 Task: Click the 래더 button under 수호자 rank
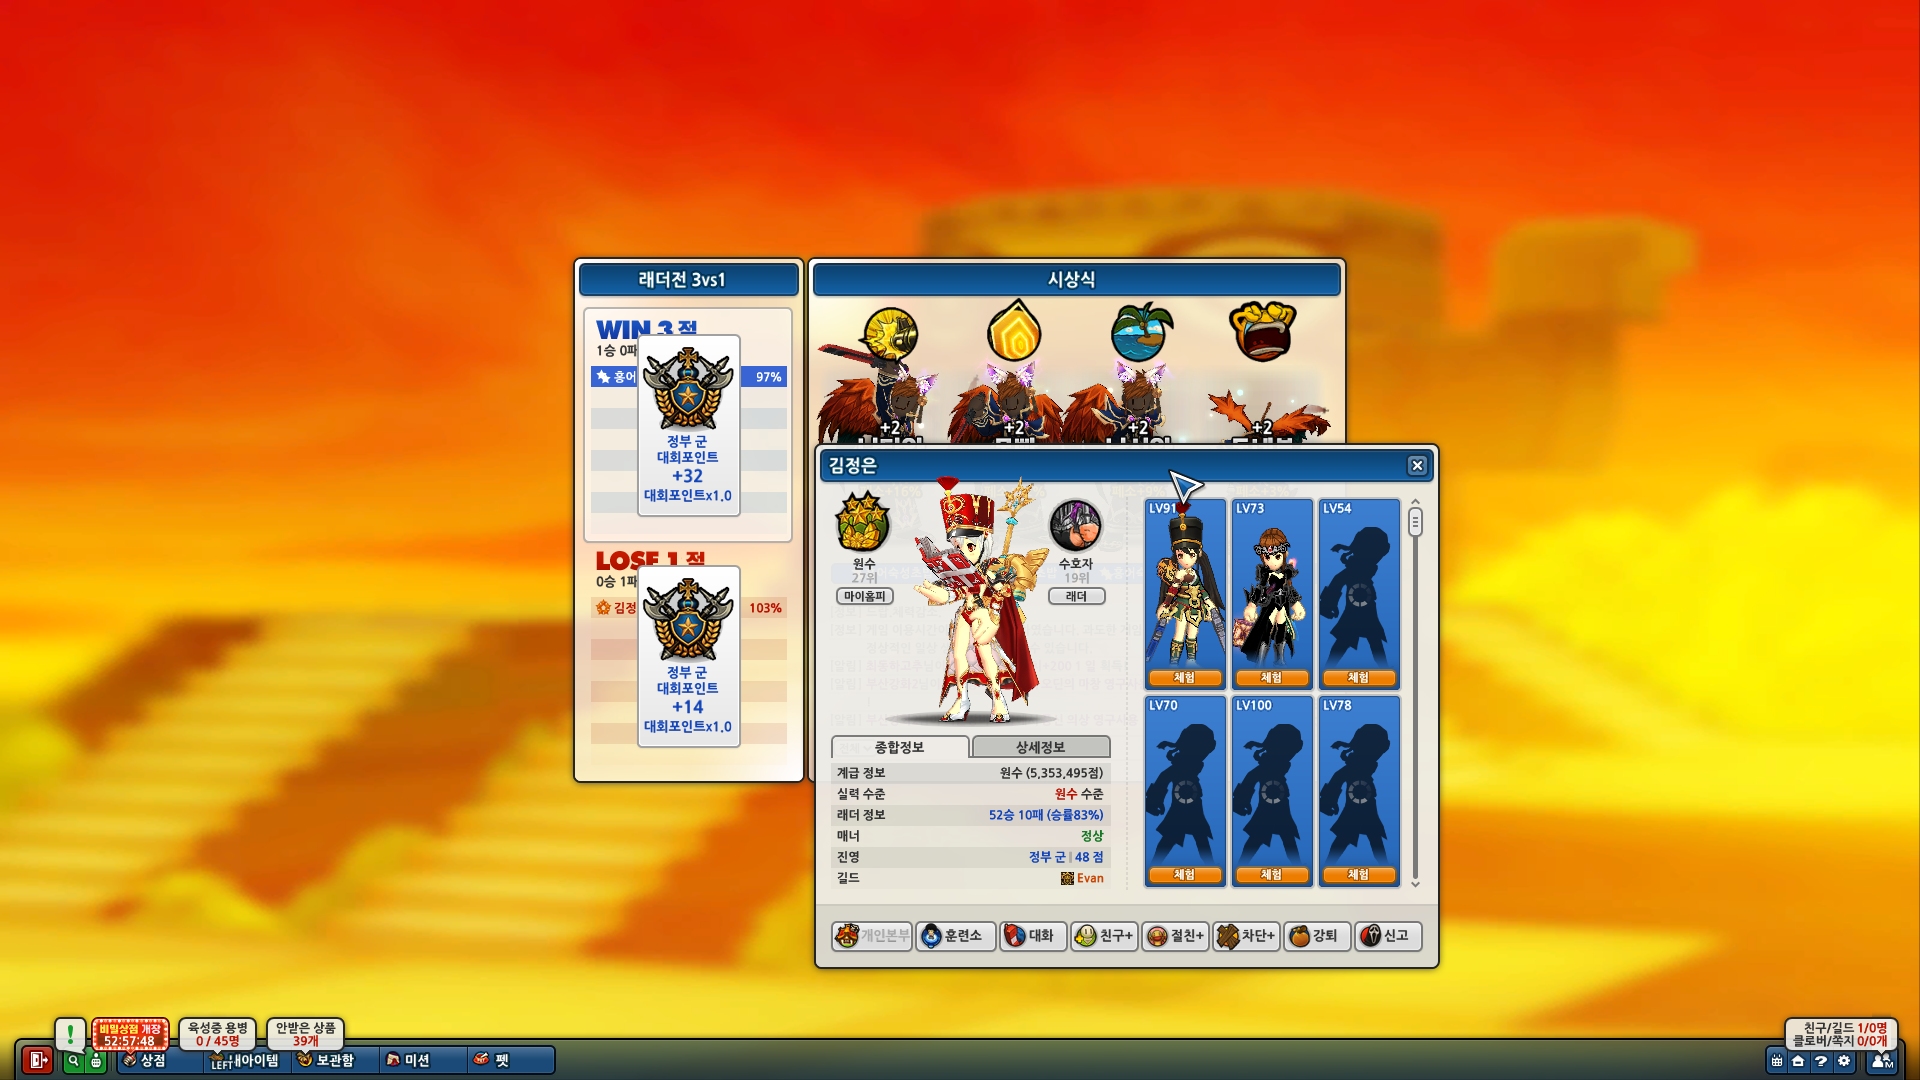tap(1076, 596)
